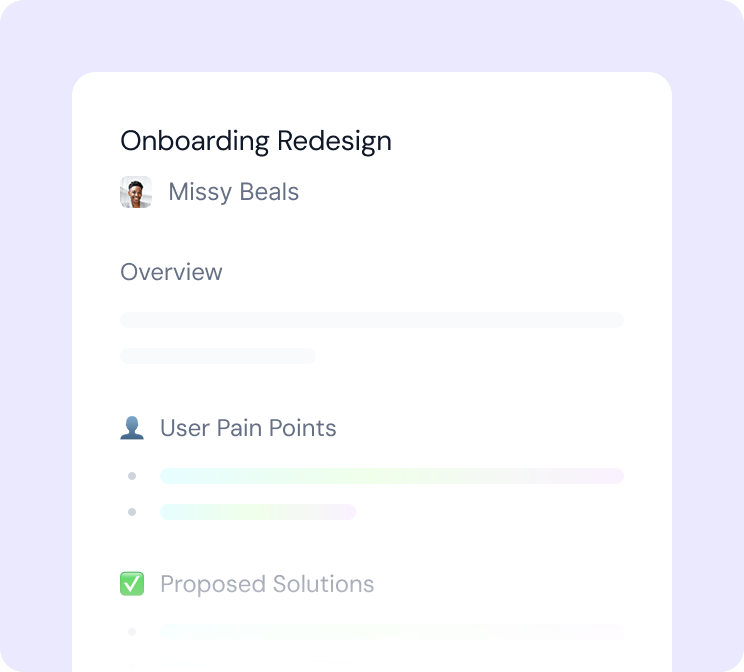This screenshot has width=744, height=672.
Task: Select the "Onboarding Redesign" document title
Action: coord(256,141)
